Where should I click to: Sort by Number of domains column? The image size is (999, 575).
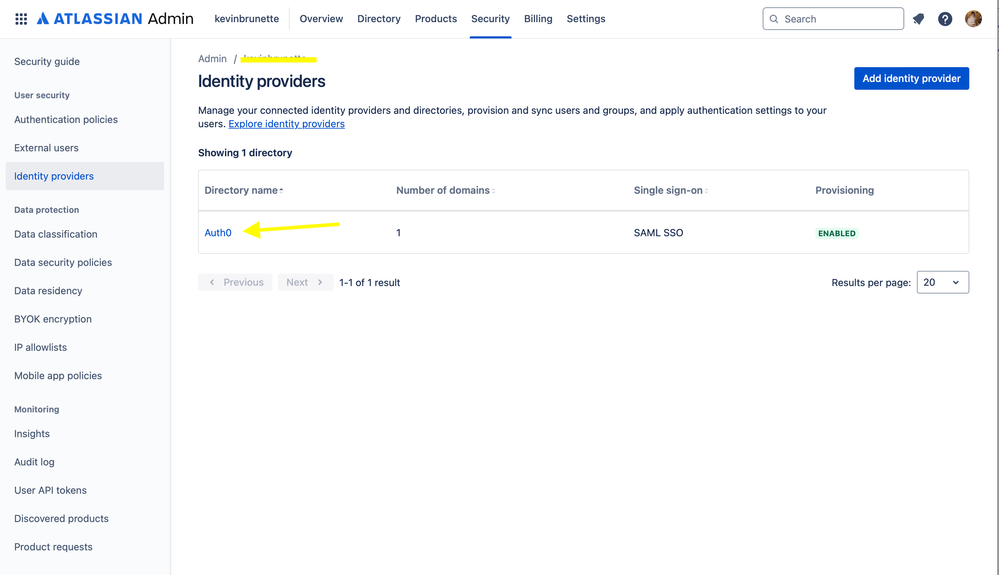click(445, 190)
